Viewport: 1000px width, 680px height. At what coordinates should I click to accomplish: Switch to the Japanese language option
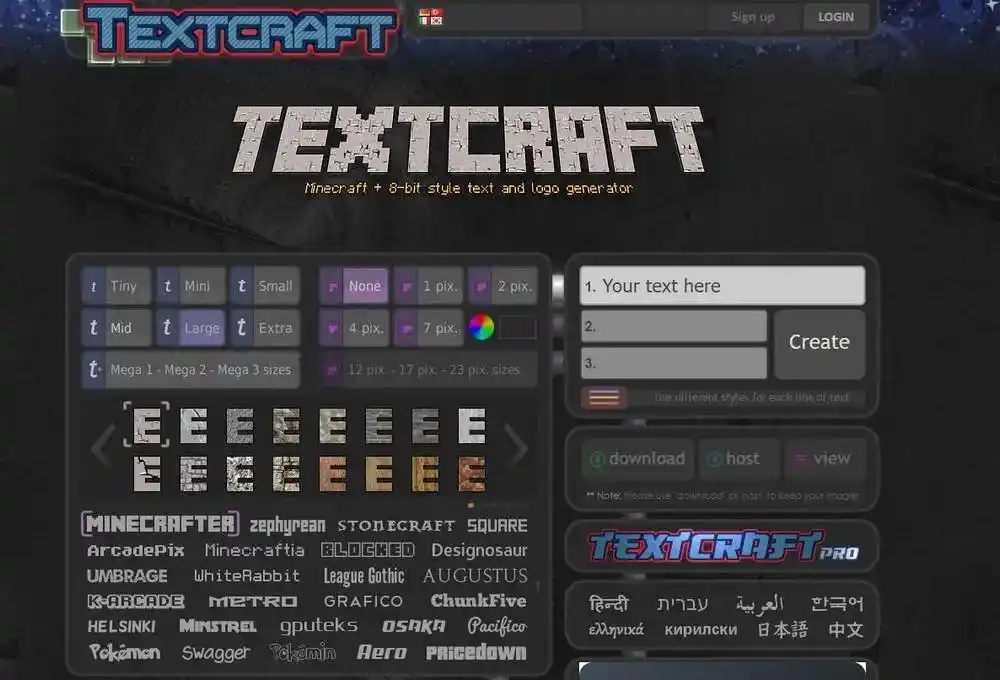[783, 630]
